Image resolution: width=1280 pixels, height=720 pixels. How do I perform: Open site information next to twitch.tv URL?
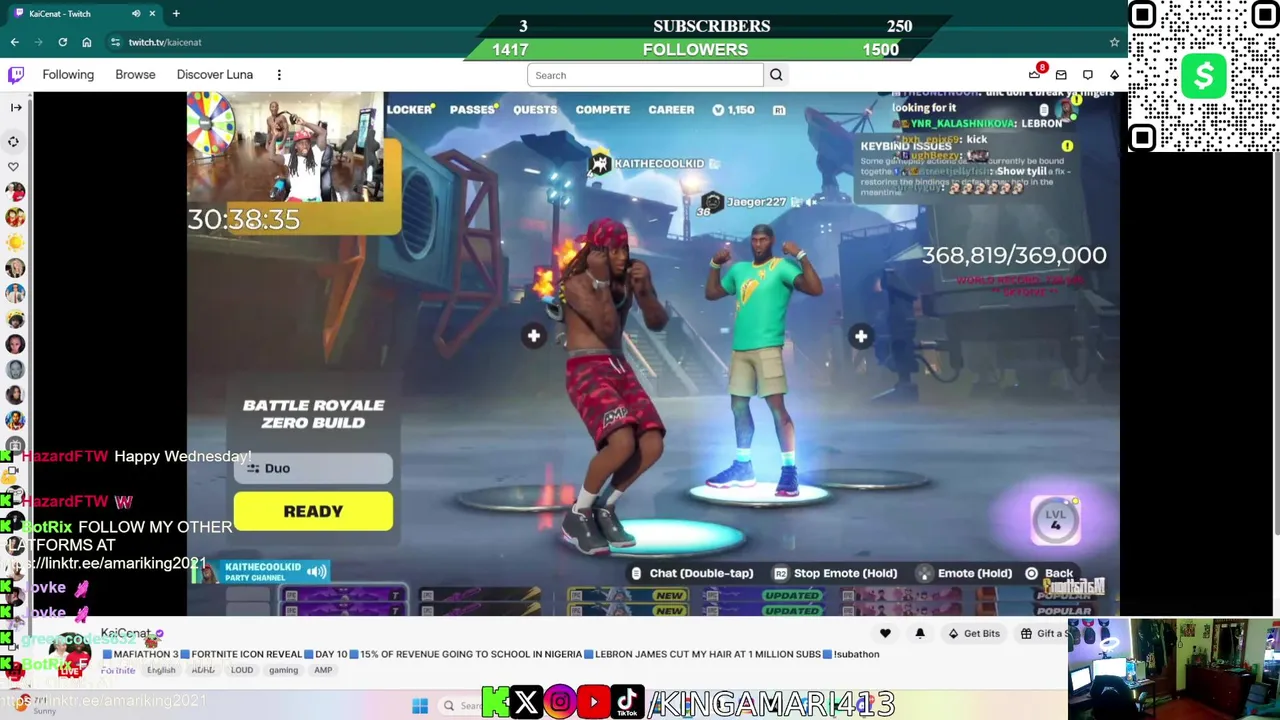point(115,42)
